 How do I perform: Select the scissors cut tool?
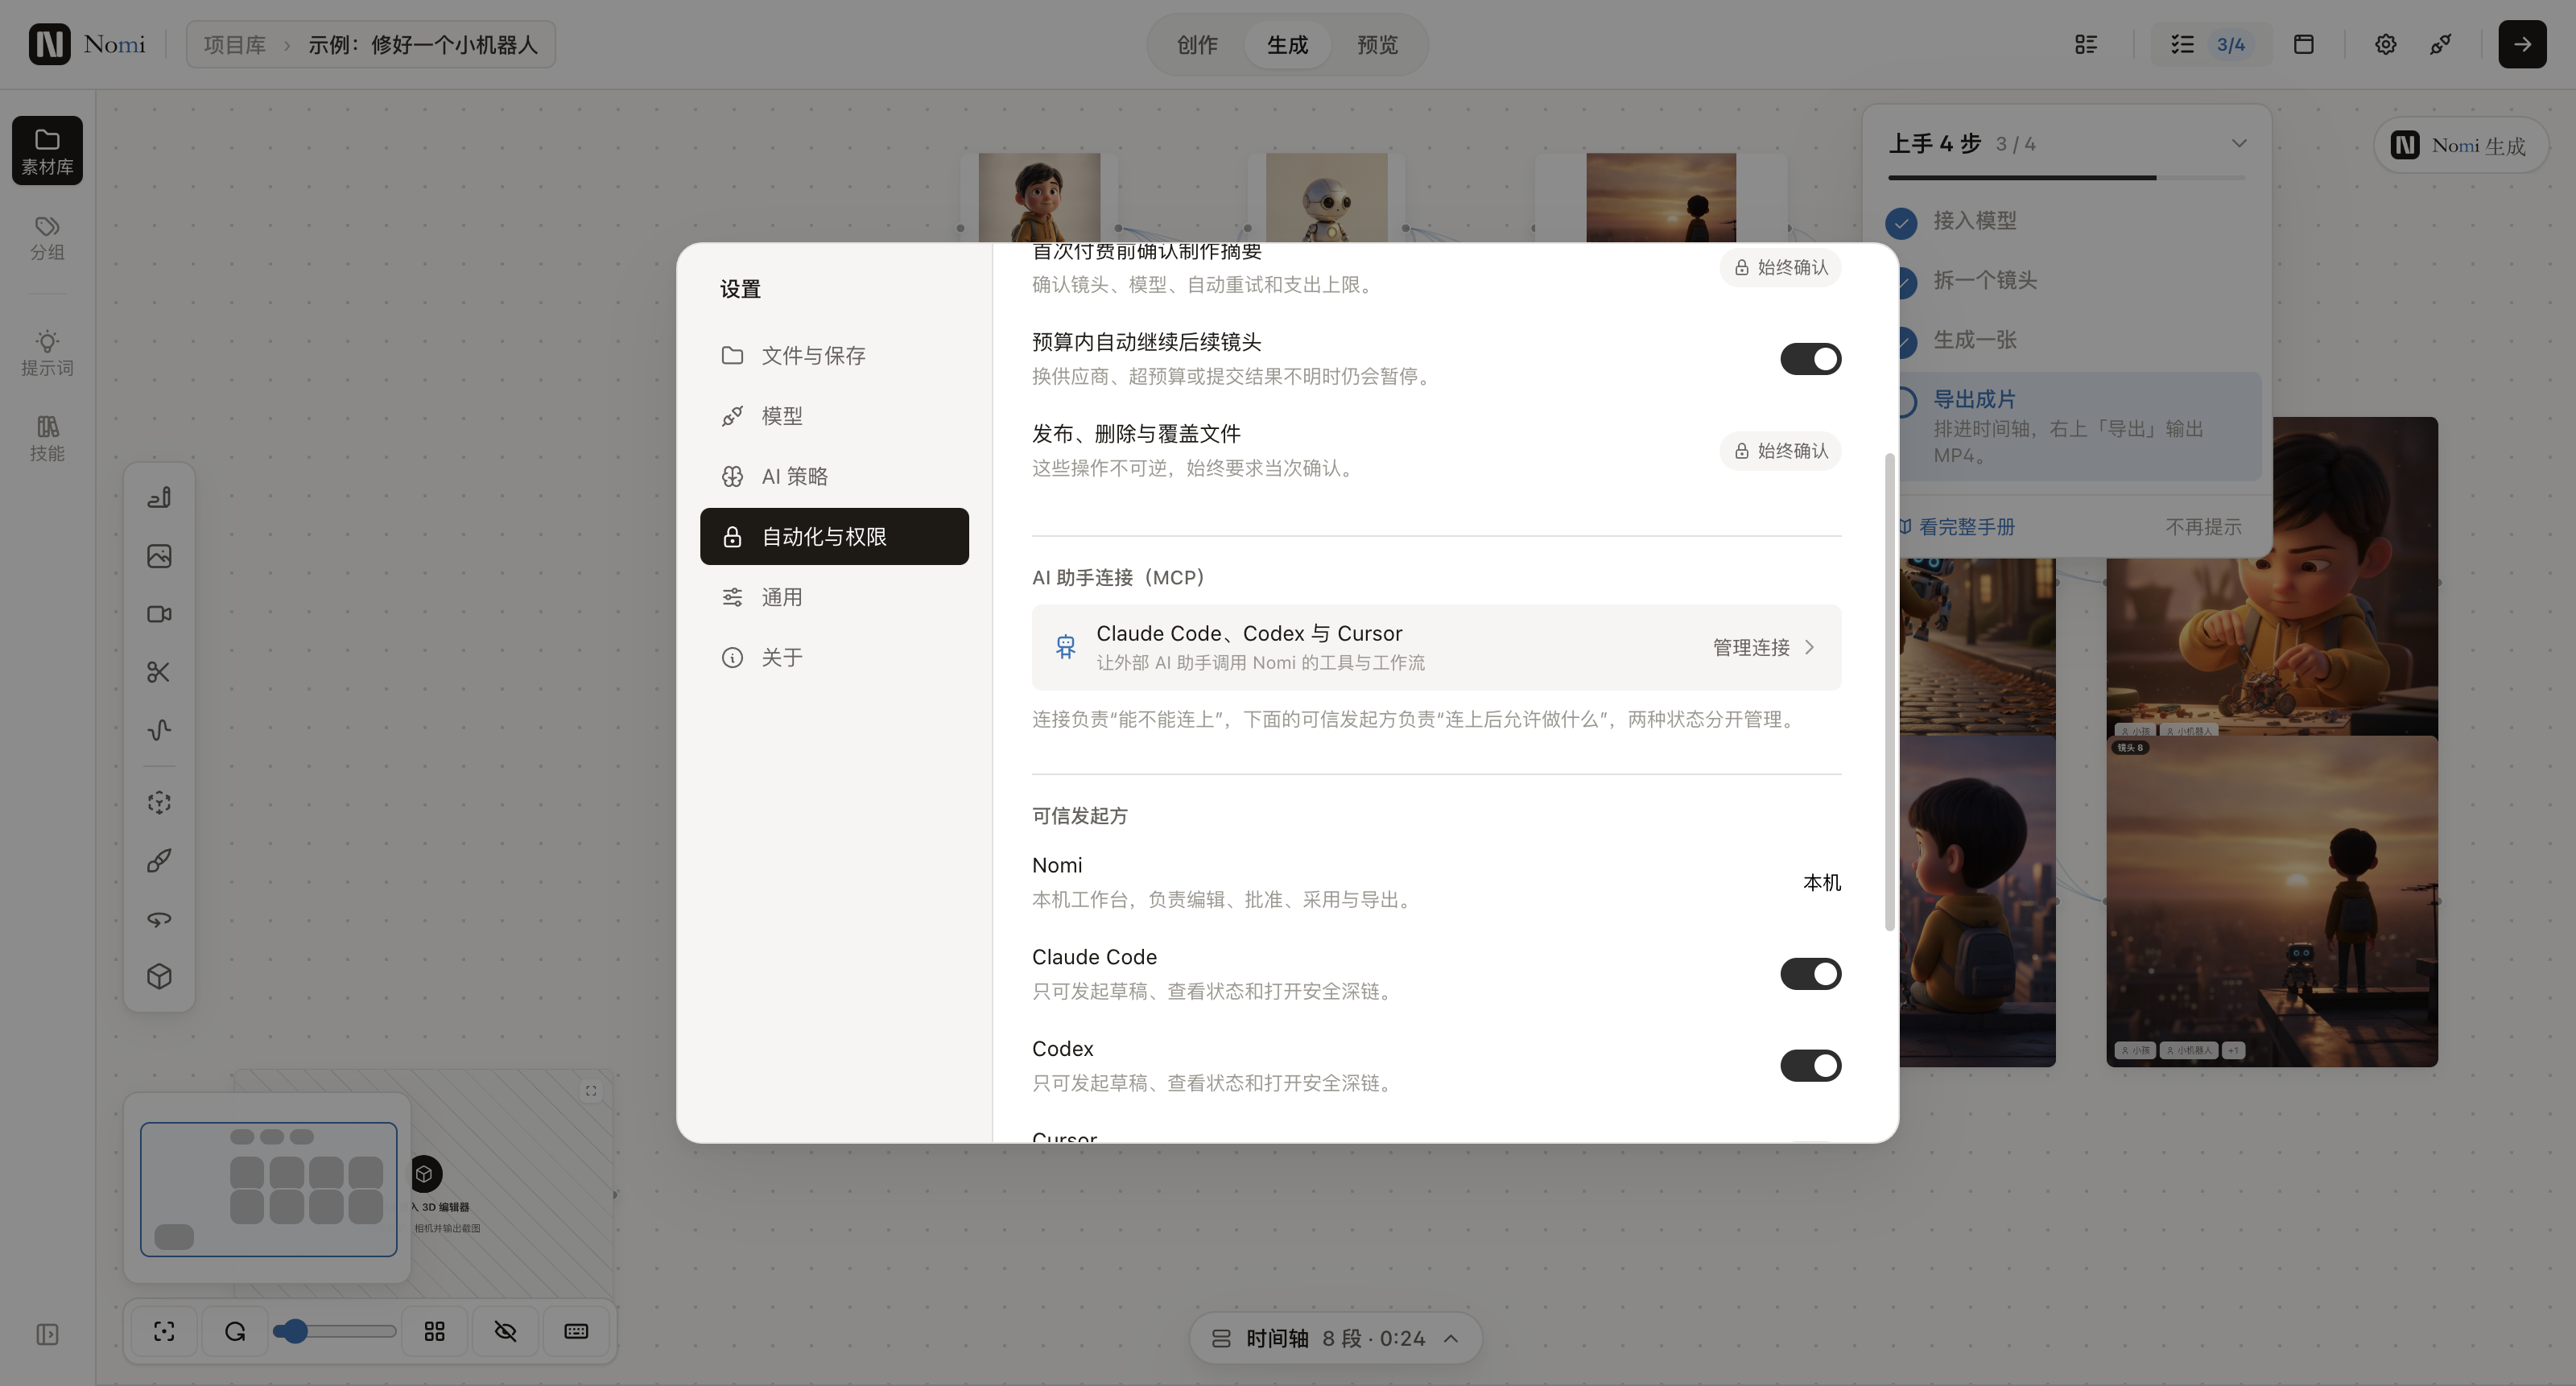(159, 672)
